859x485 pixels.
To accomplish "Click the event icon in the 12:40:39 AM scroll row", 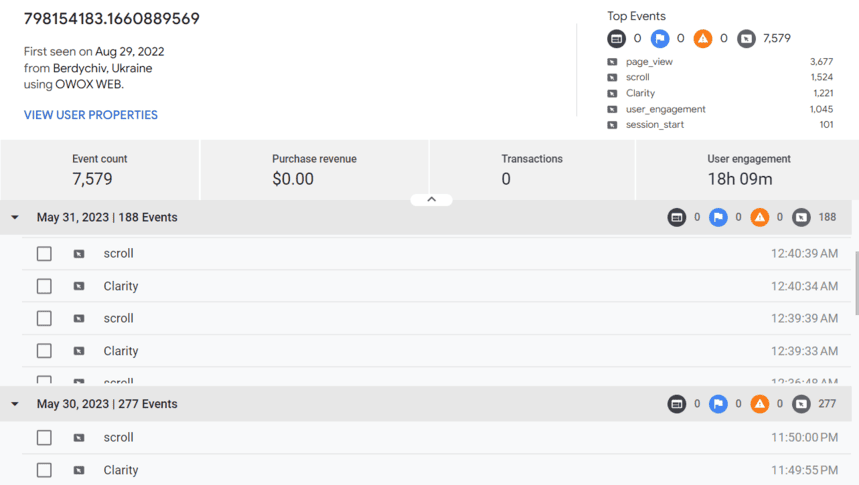I will tap(79, 254).
